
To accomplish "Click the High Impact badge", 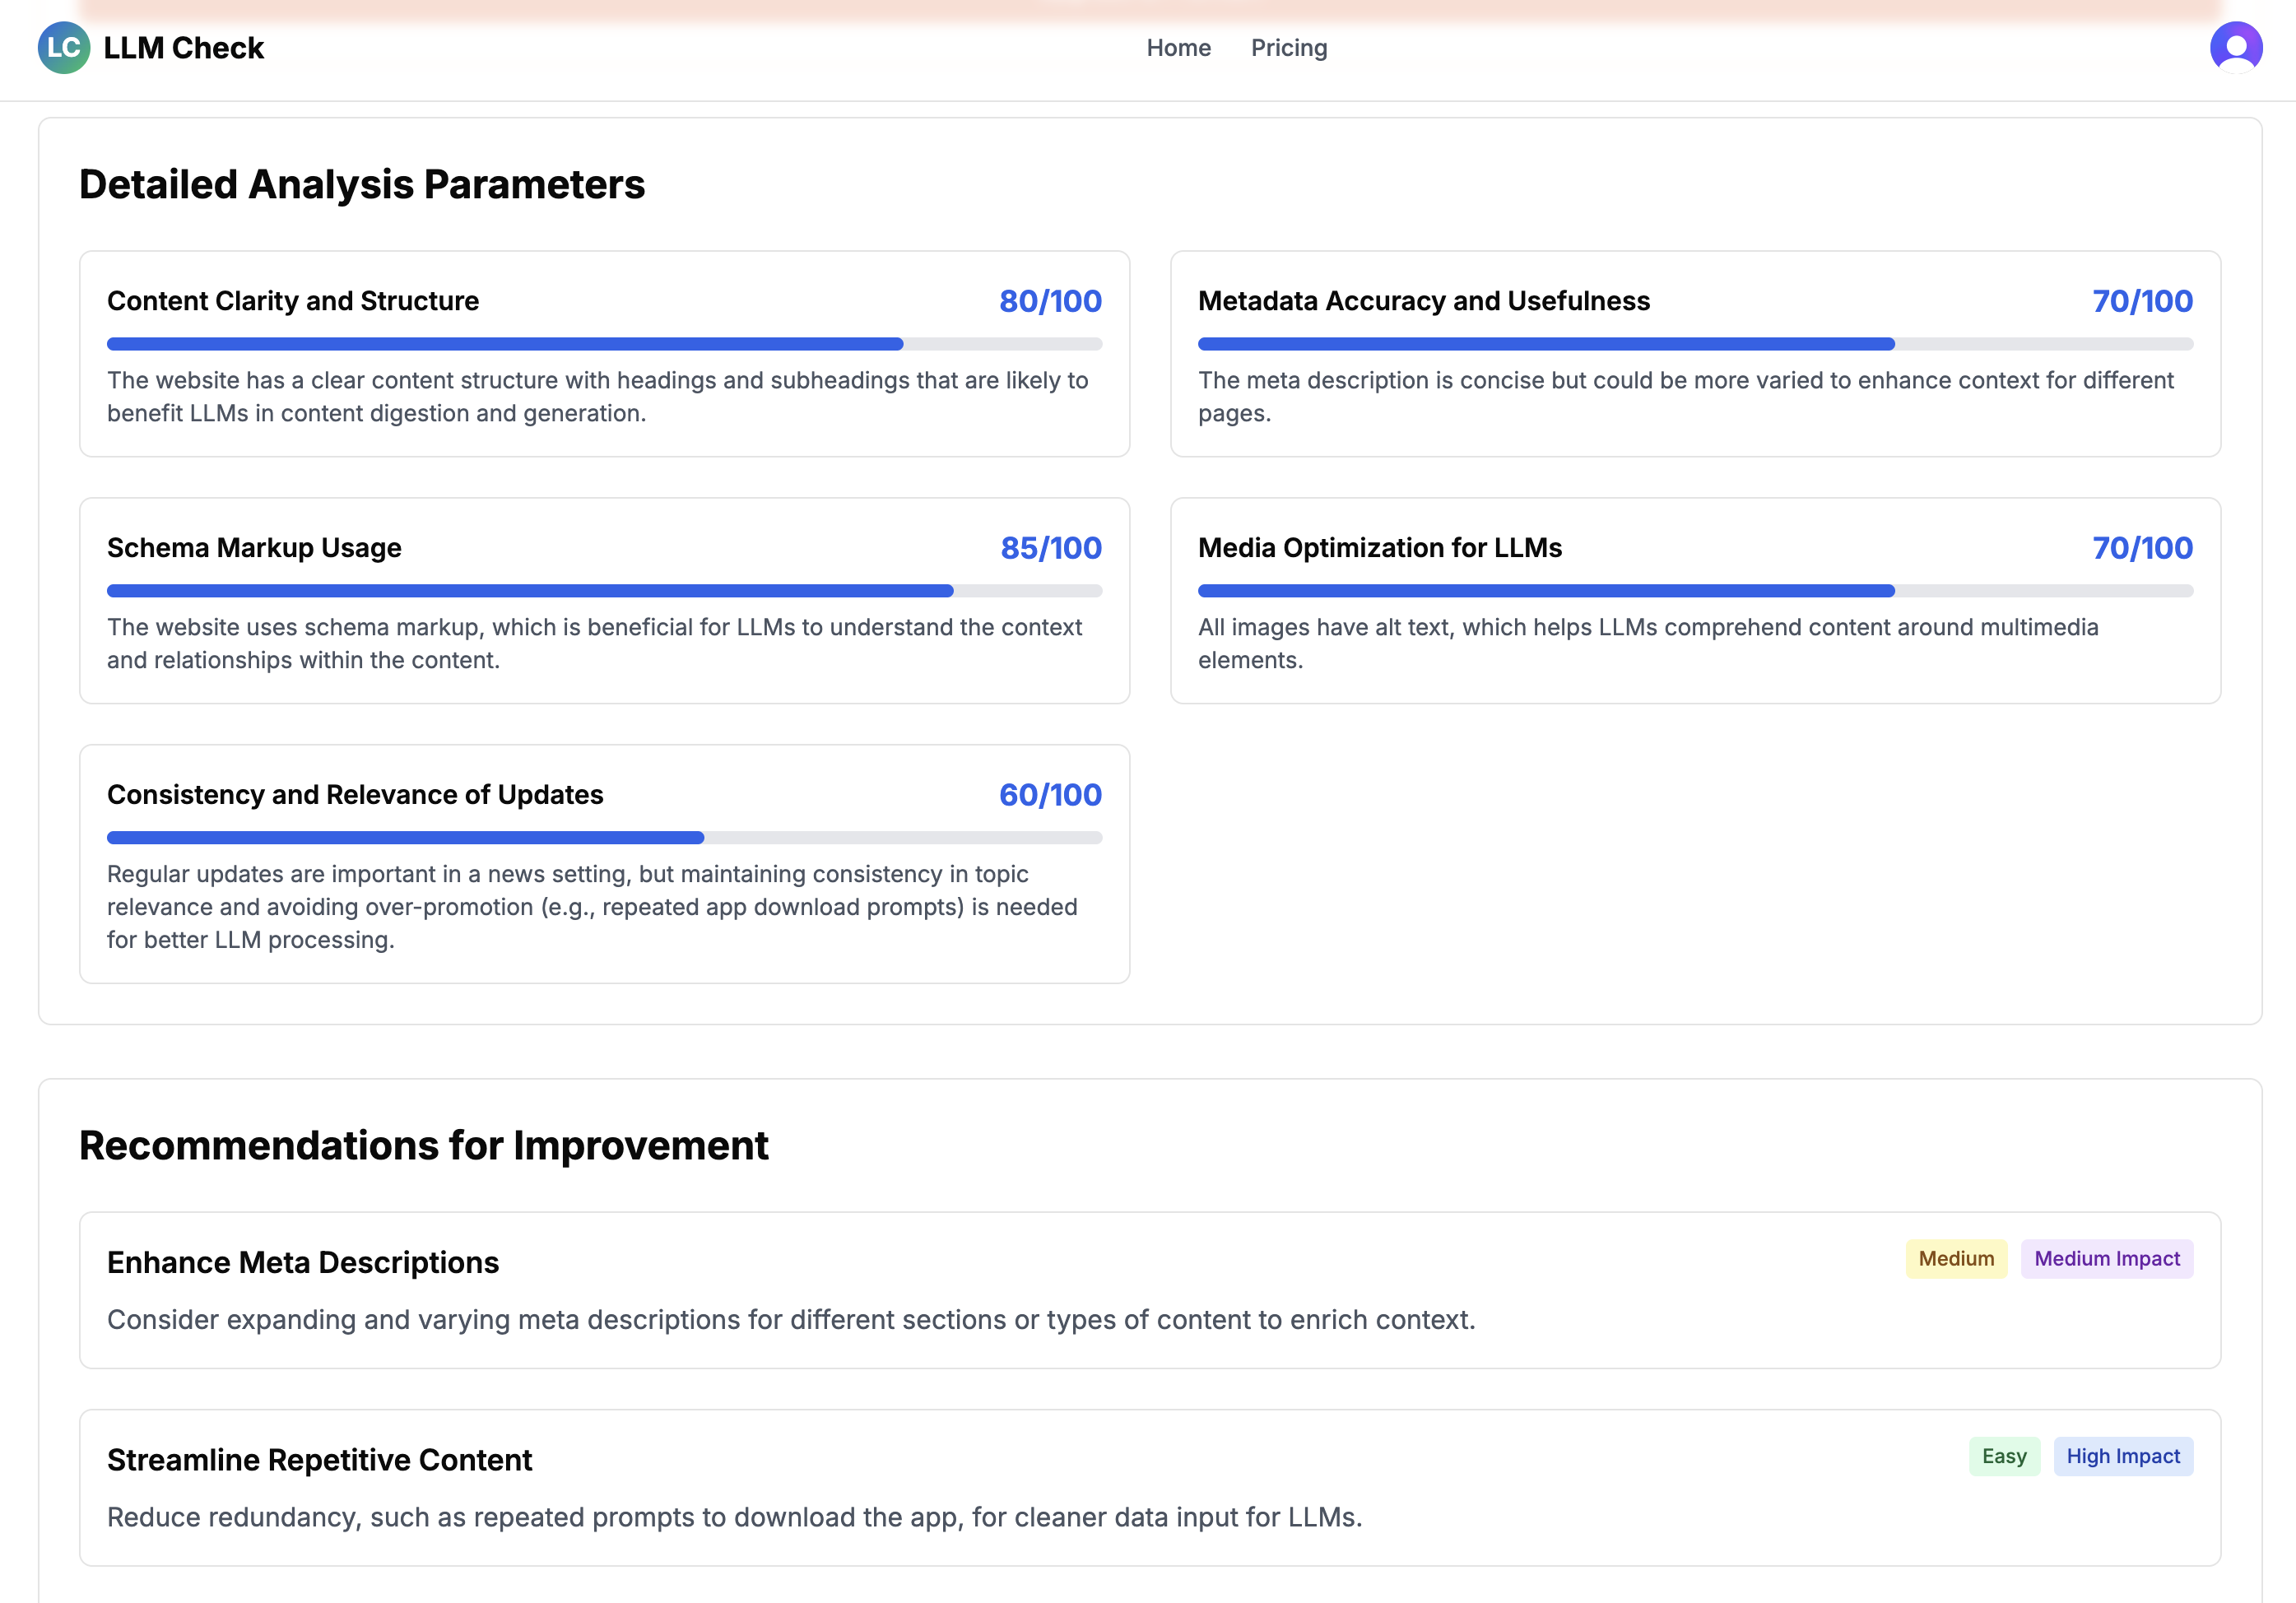I will (x=2123, y=1456).
